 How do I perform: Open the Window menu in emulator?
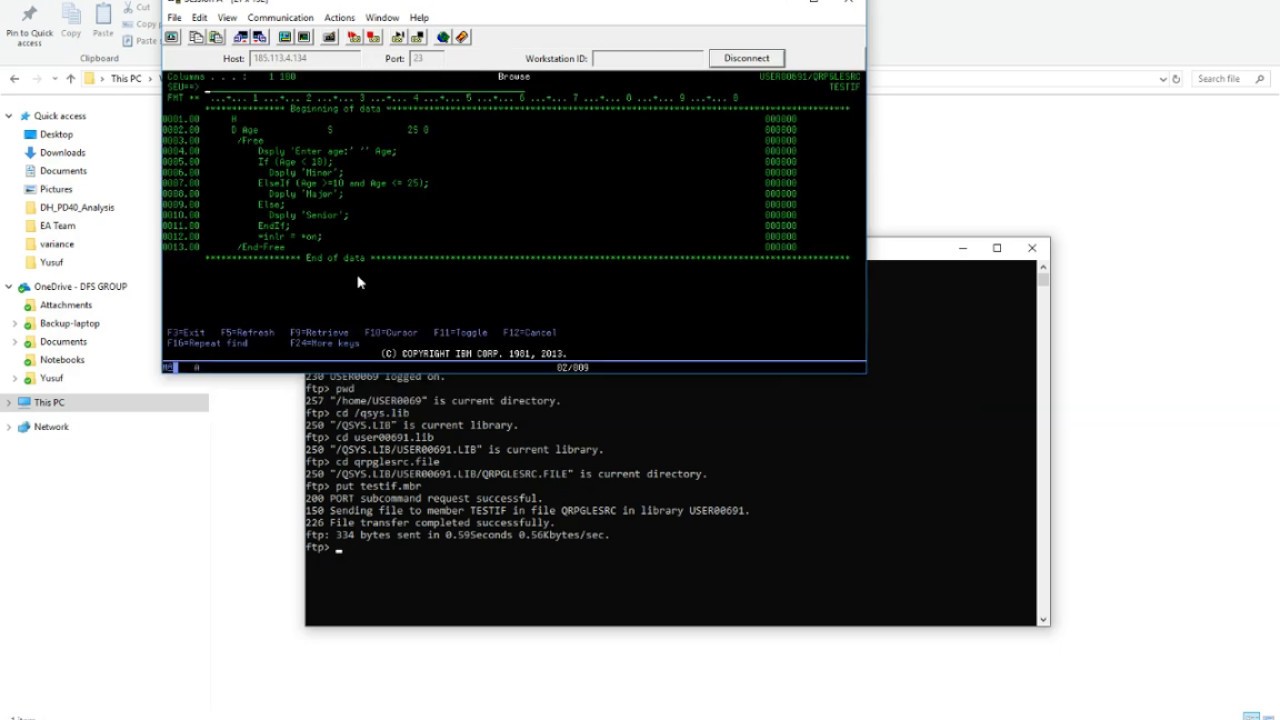pos(382,17)
